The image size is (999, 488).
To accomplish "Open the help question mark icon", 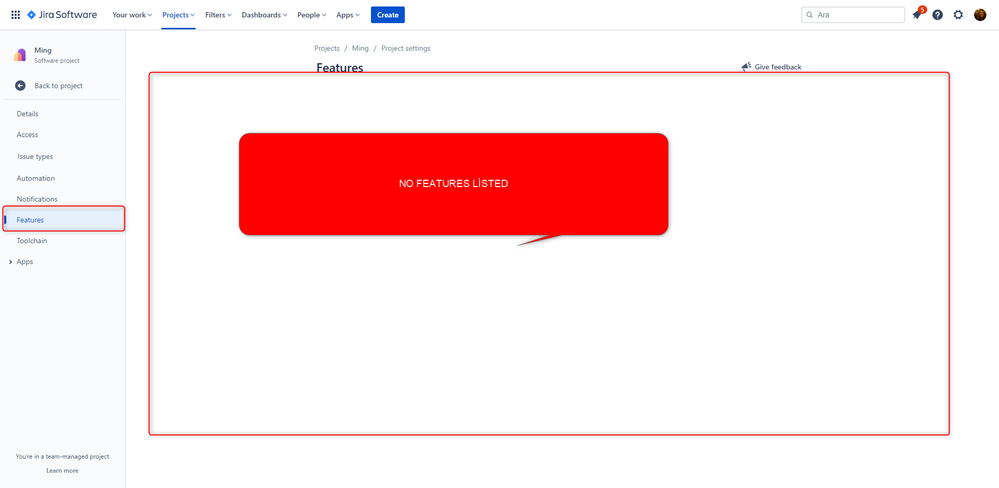I will pos(937,15).
